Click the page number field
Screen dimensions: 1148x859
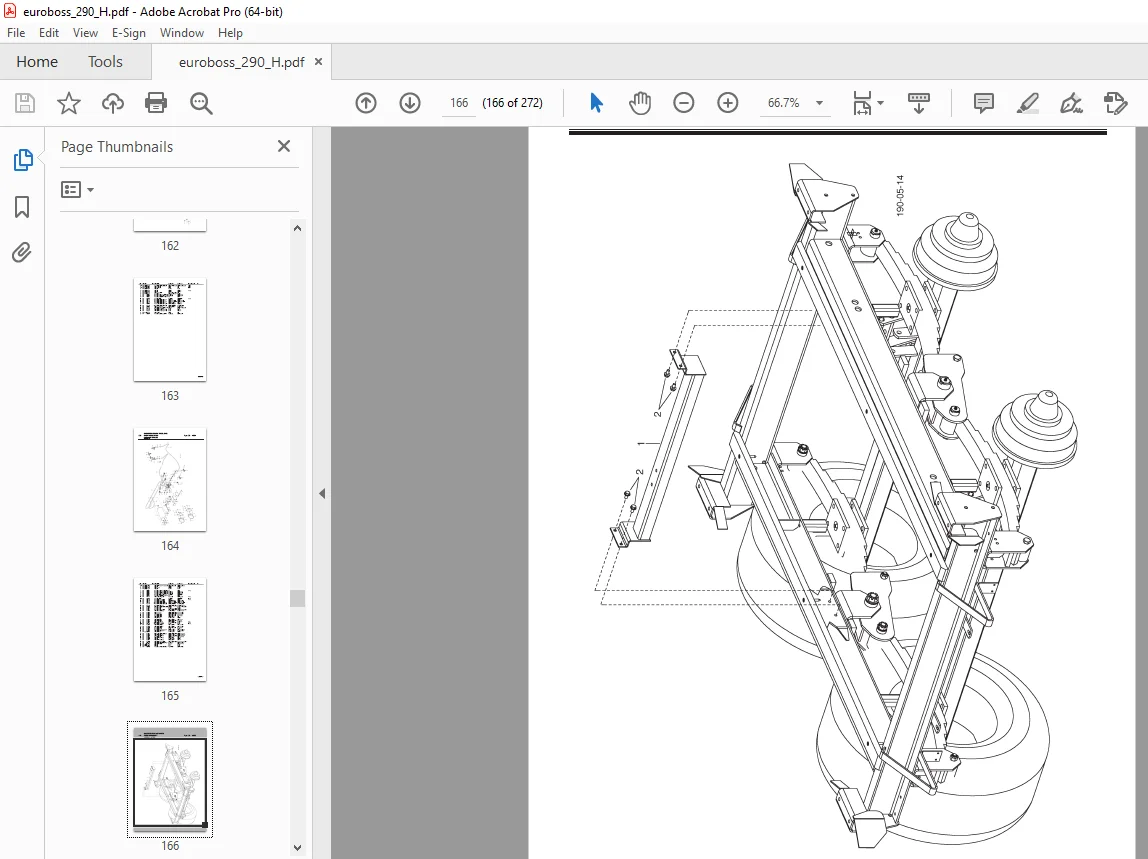tap(459, 103)
